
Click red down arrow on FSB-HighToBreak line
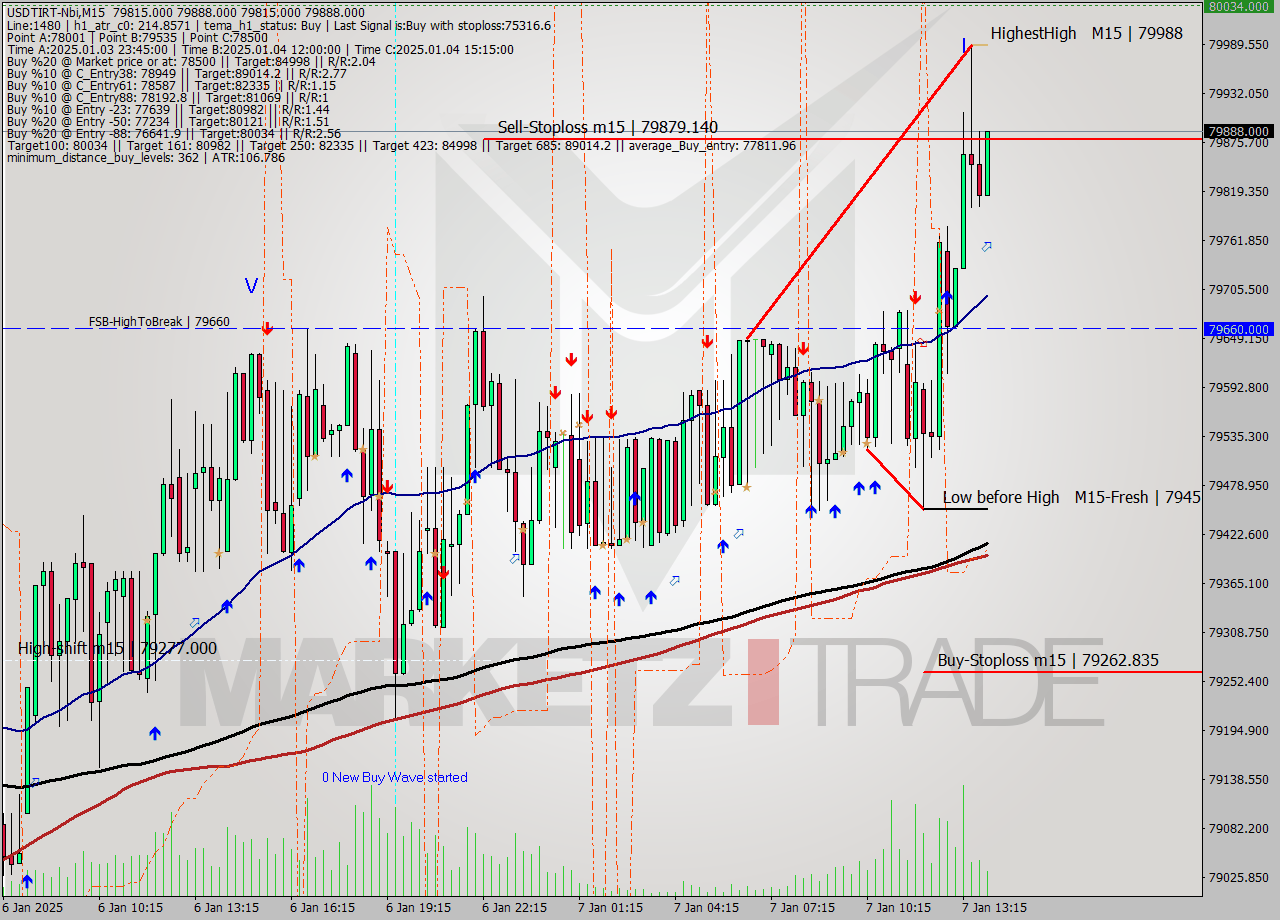(267, 328)
